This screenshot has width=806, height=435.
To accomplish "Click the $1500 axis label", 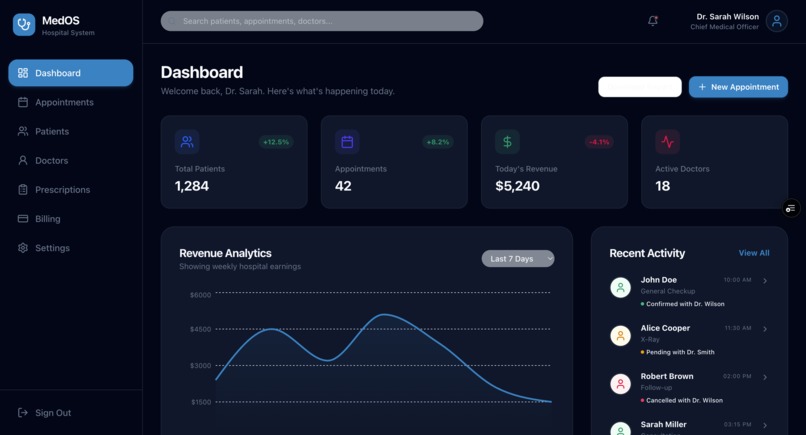I will click(201, 402).
